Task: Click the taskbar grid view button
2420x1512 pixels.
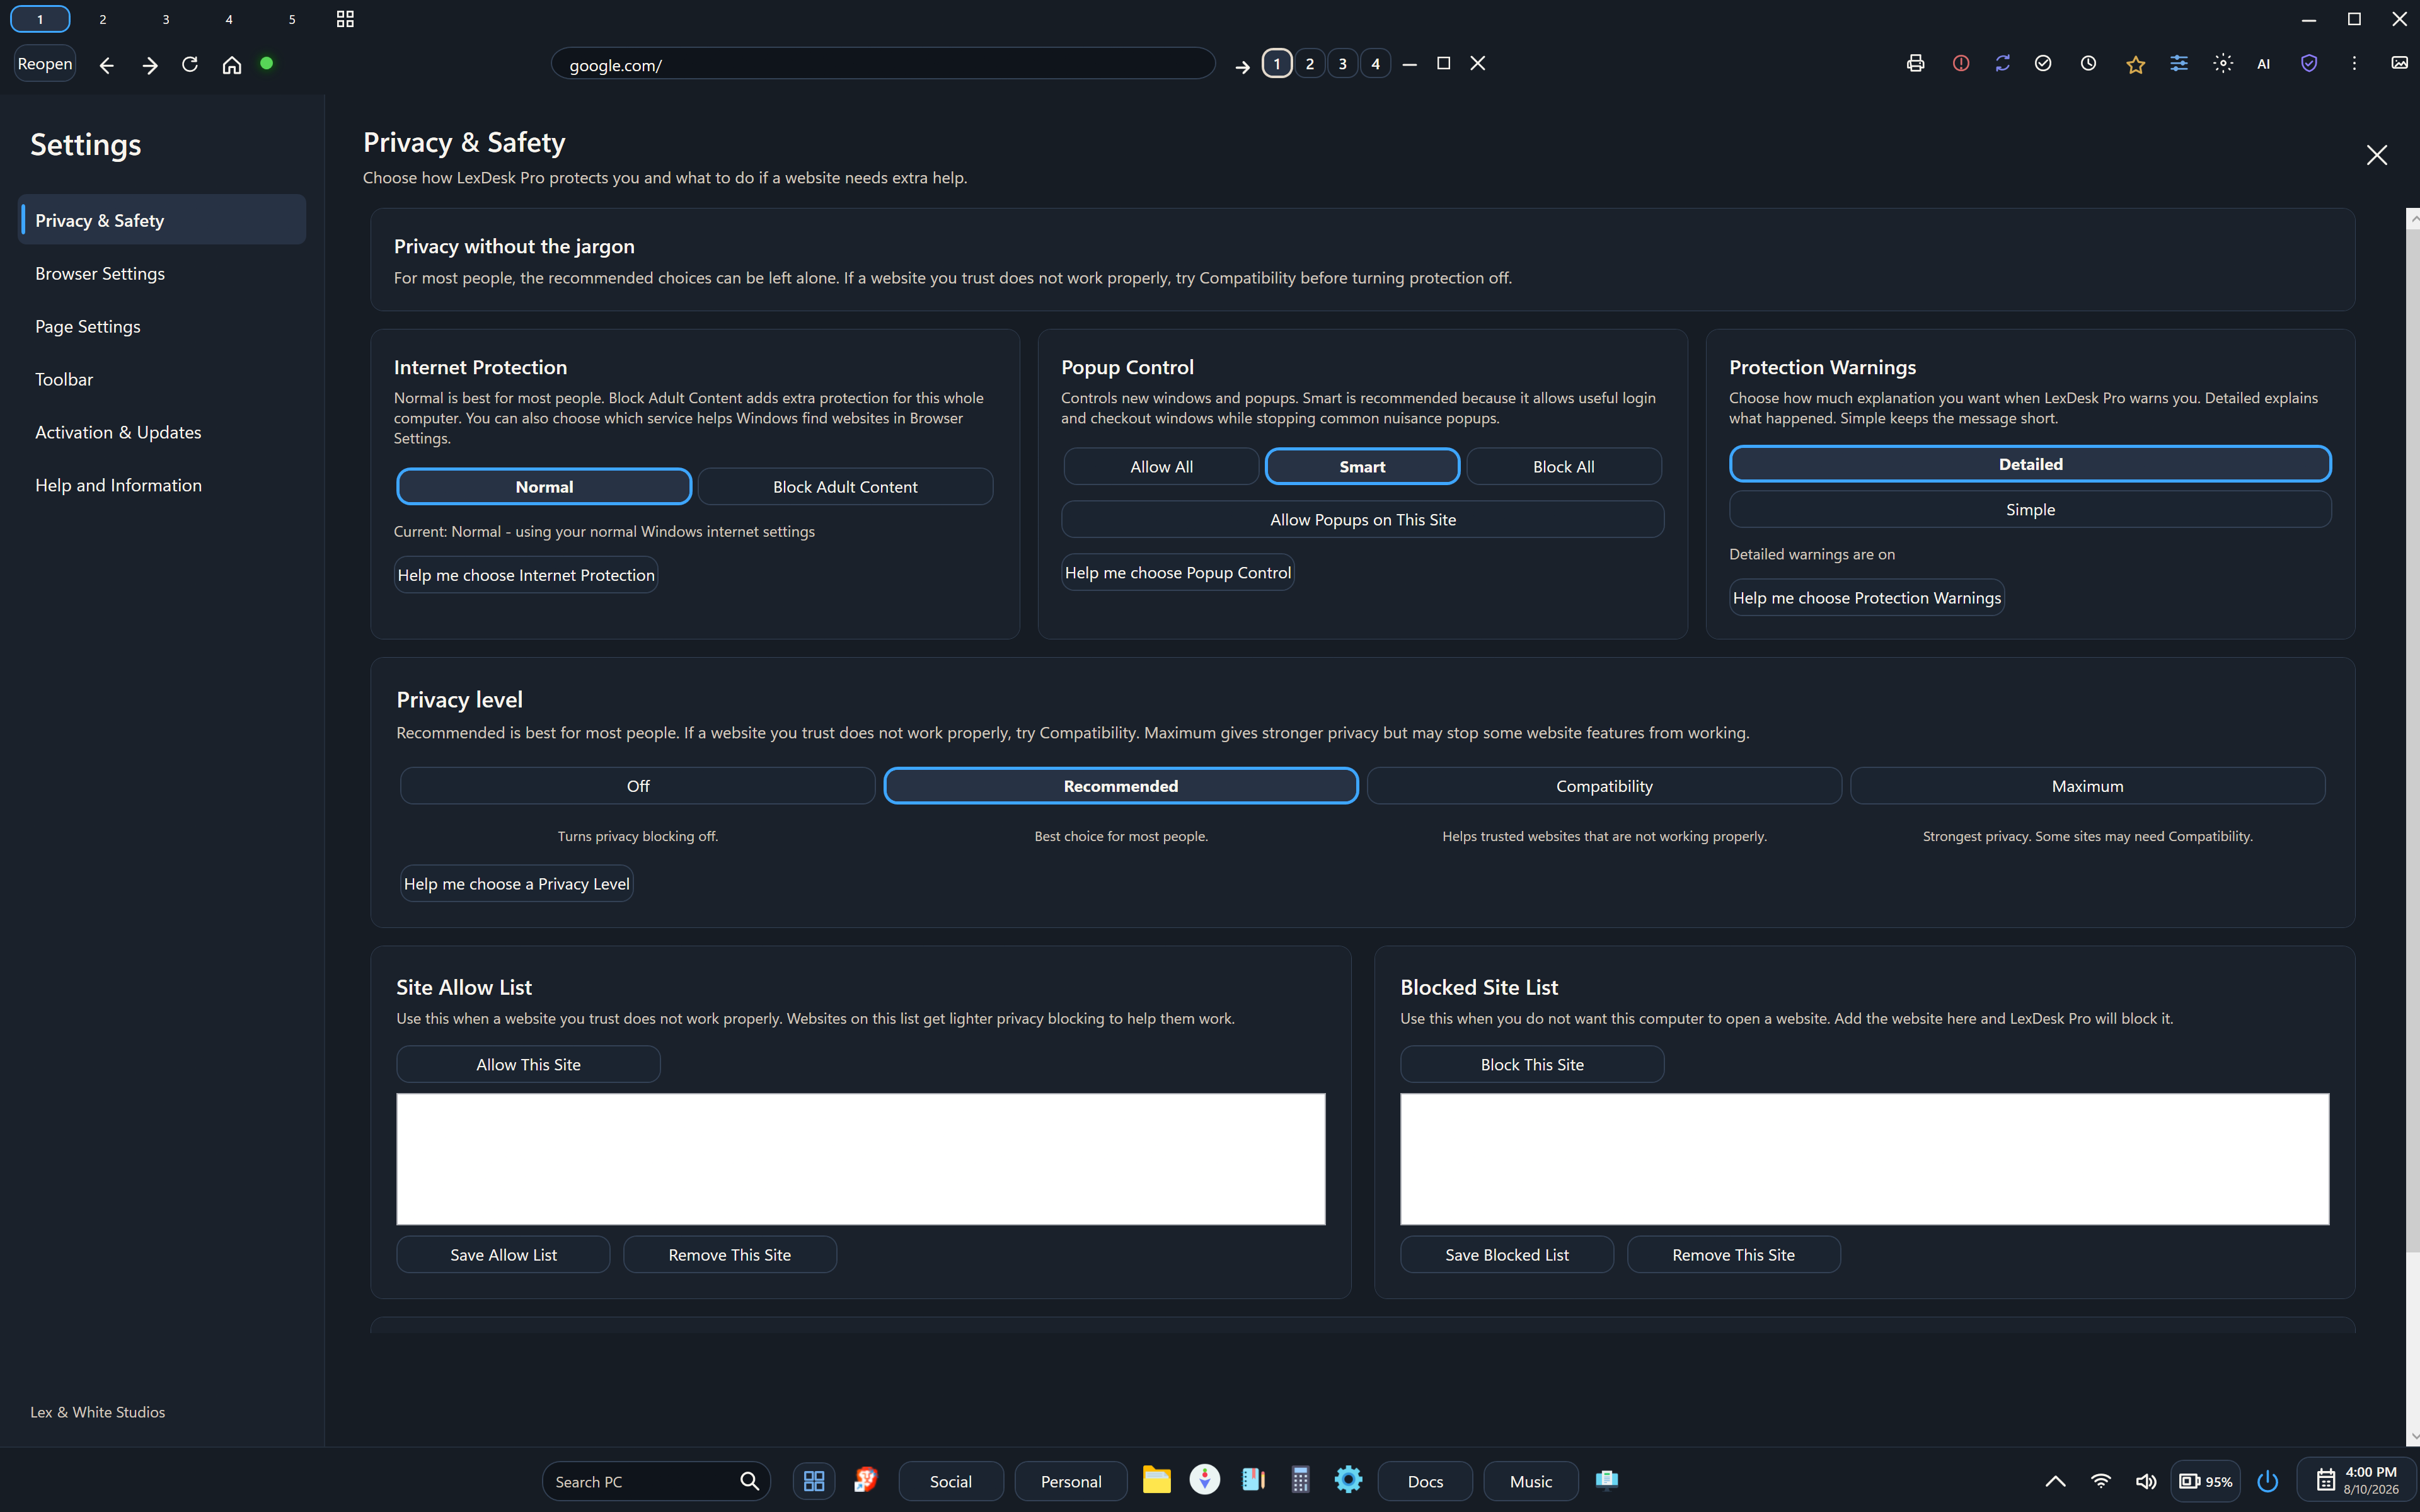Action: click(814, 1481)
